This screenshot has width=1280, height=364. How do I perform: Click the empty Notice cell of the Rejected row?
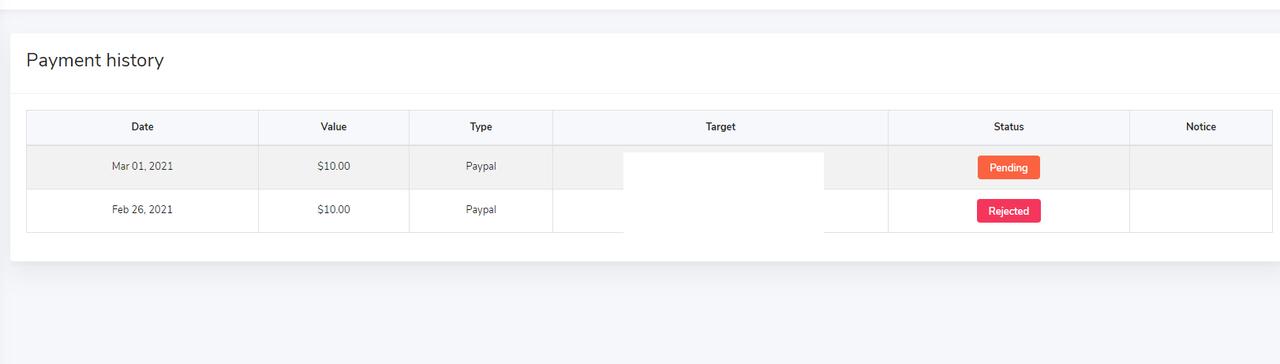(x=1201, y=211)
